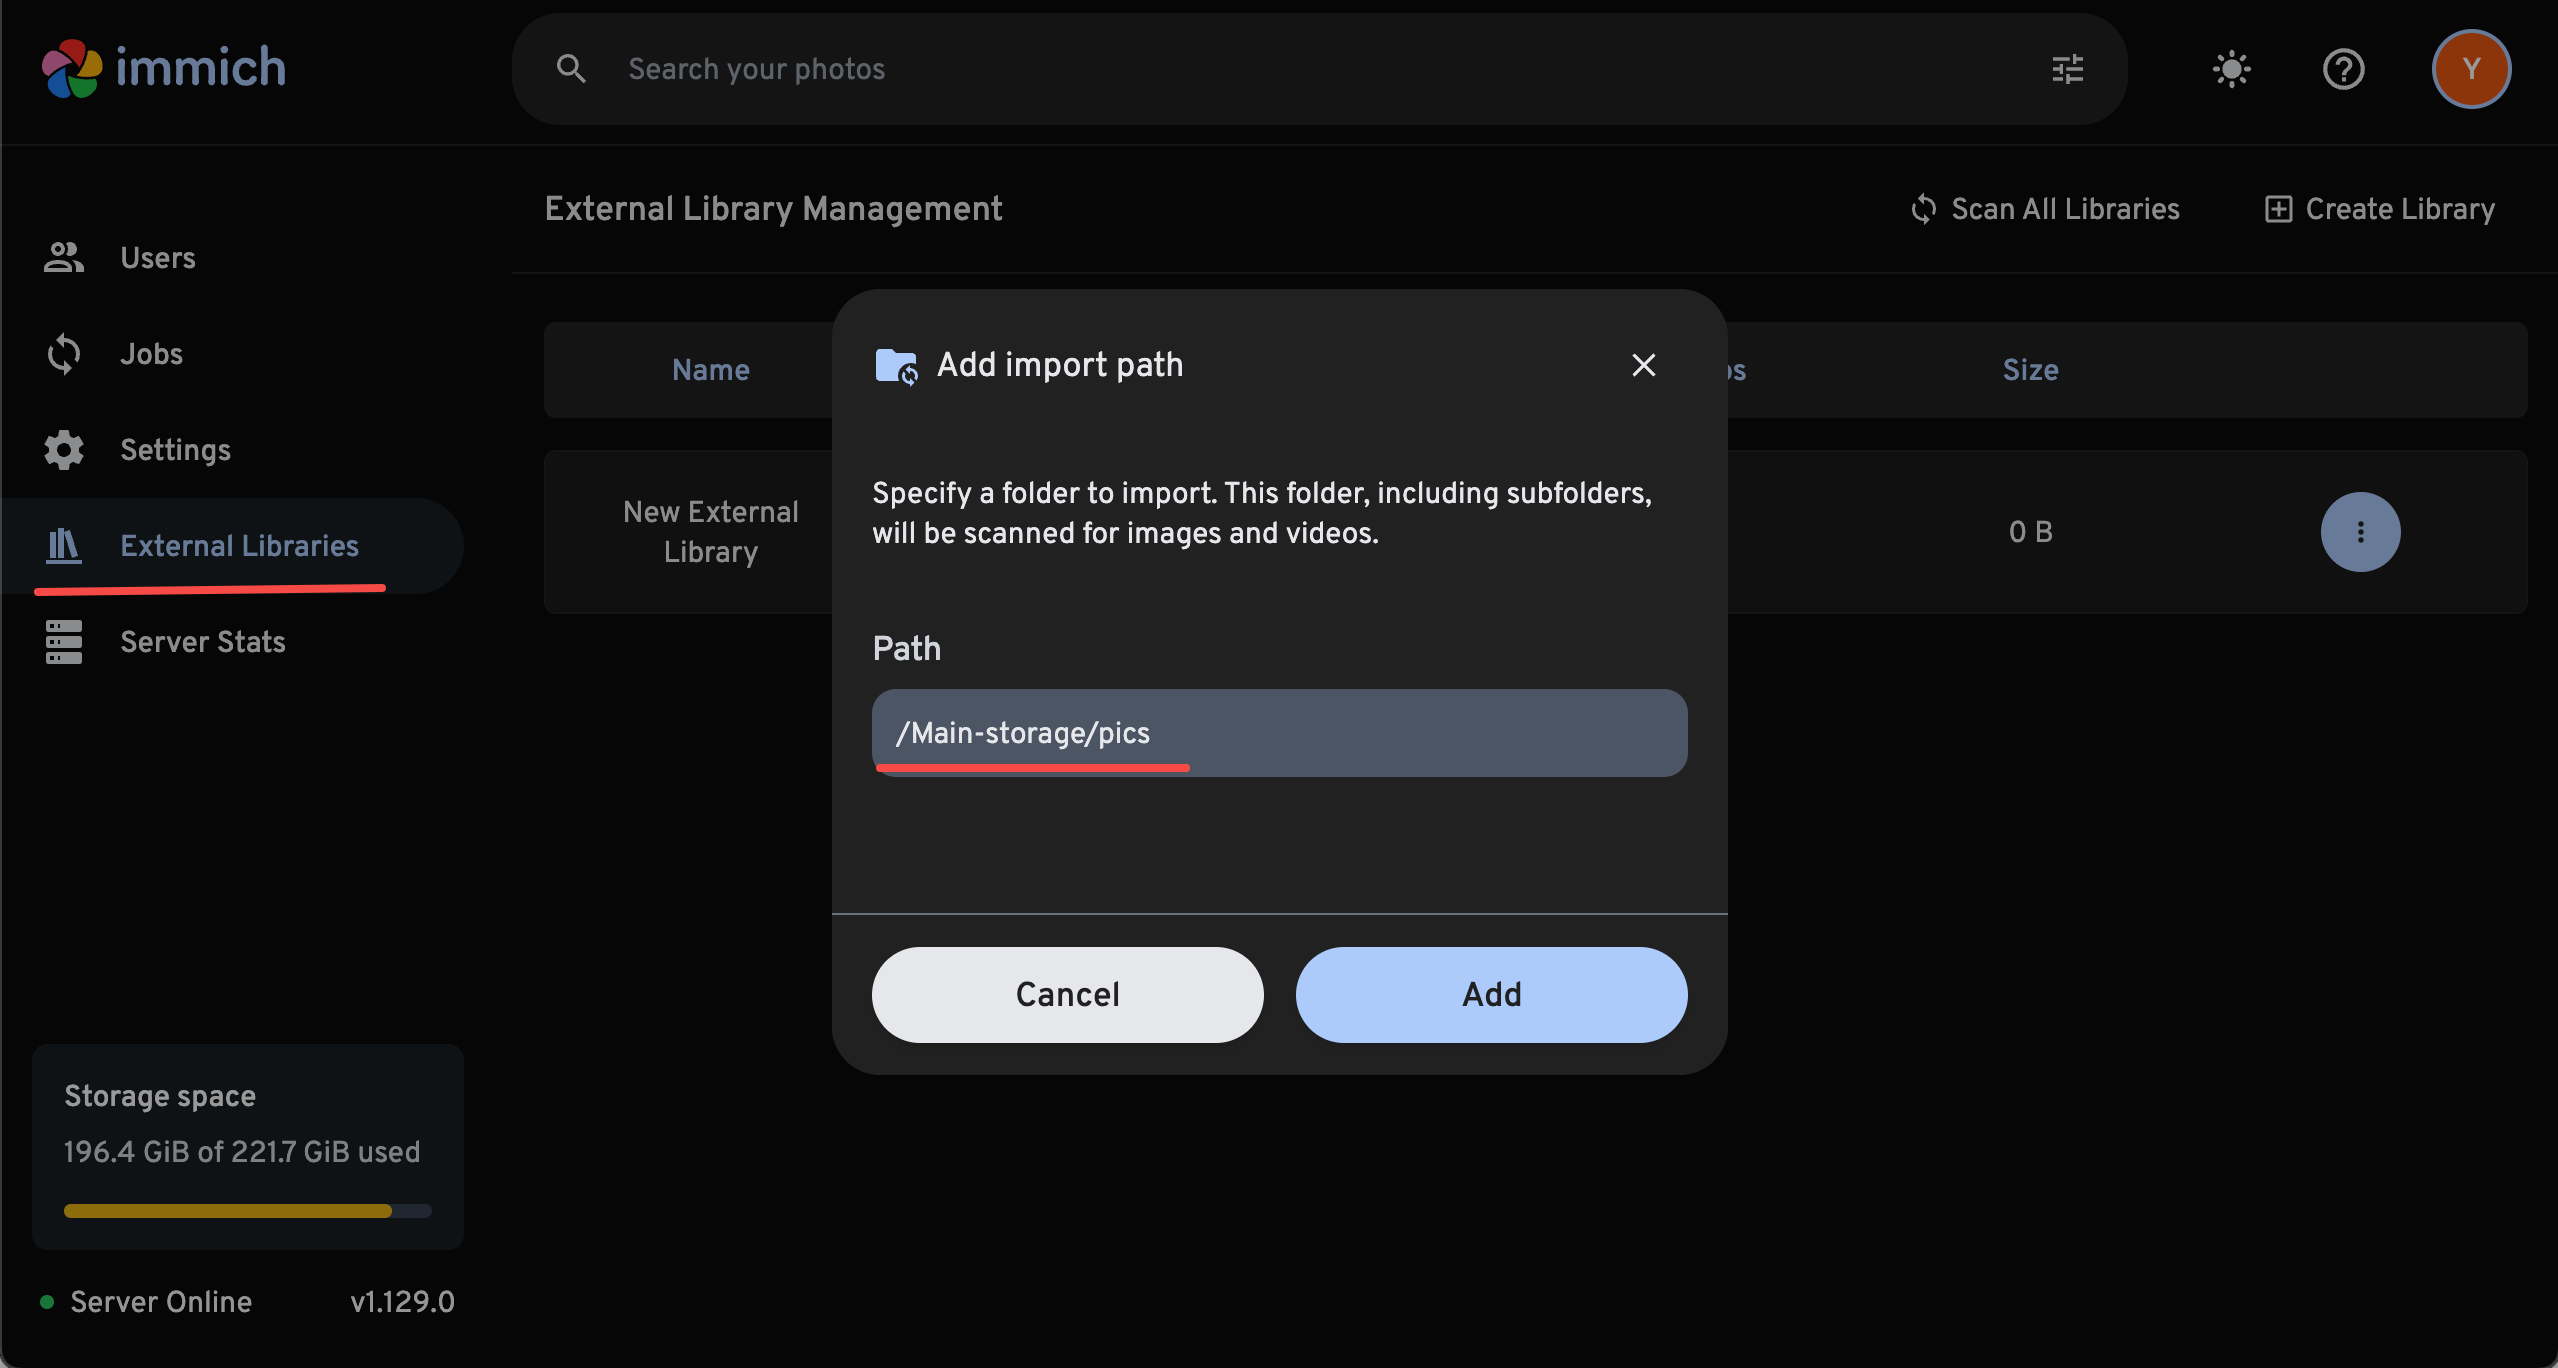The image size is (2558, 1368).
Task: Close the Add import path dialog
Action: coord(1644,365)
